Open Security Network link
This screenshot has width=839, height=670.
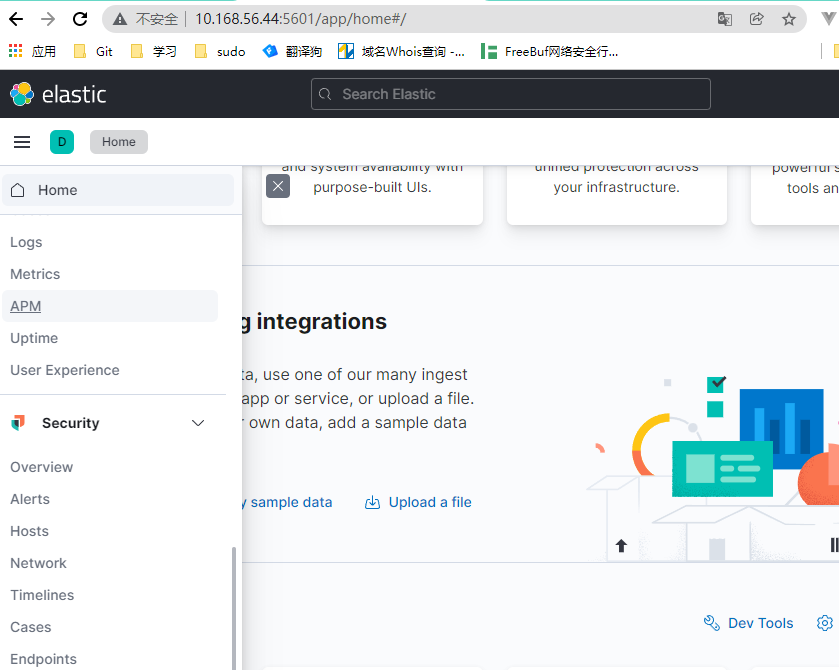[x=39, y=563]
